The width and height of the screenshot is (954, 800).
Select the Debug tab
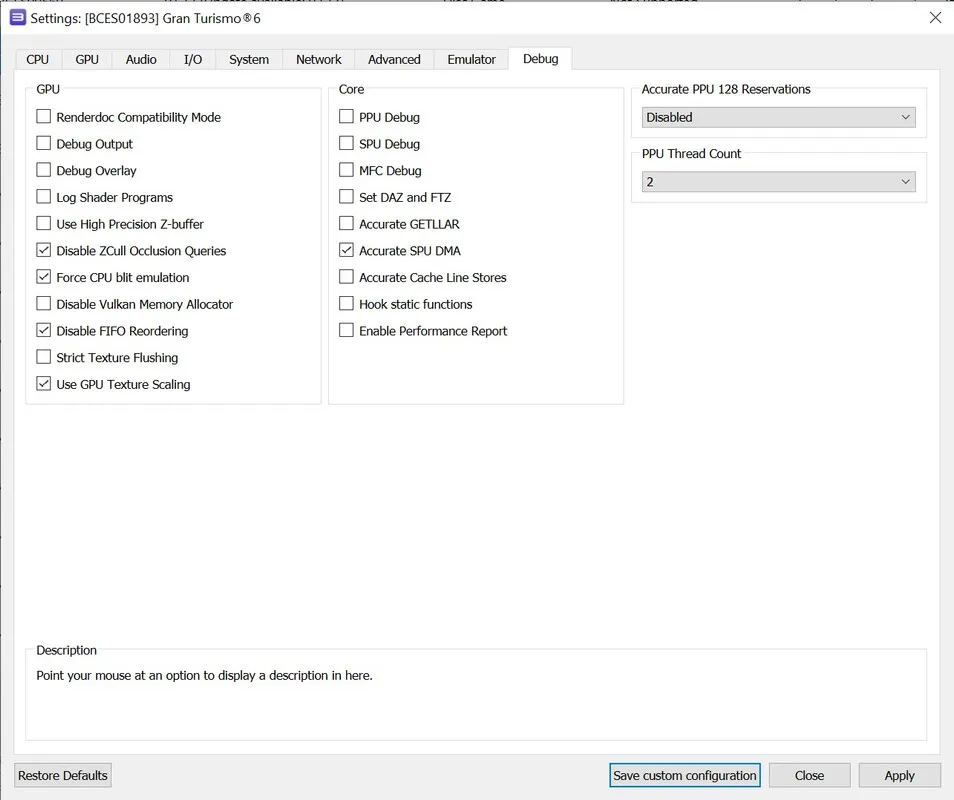tap(540, 58)
